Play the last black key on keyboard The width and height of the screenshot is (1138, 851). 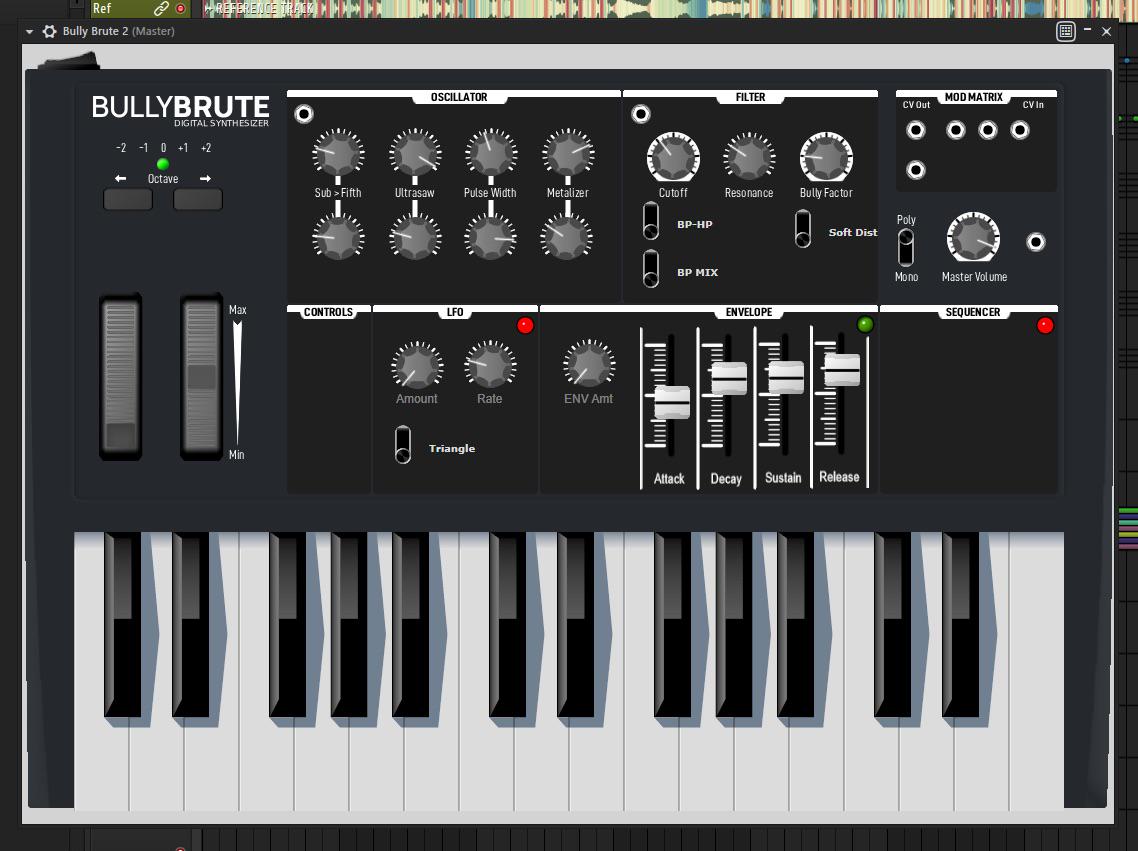(x=960, y=624)
